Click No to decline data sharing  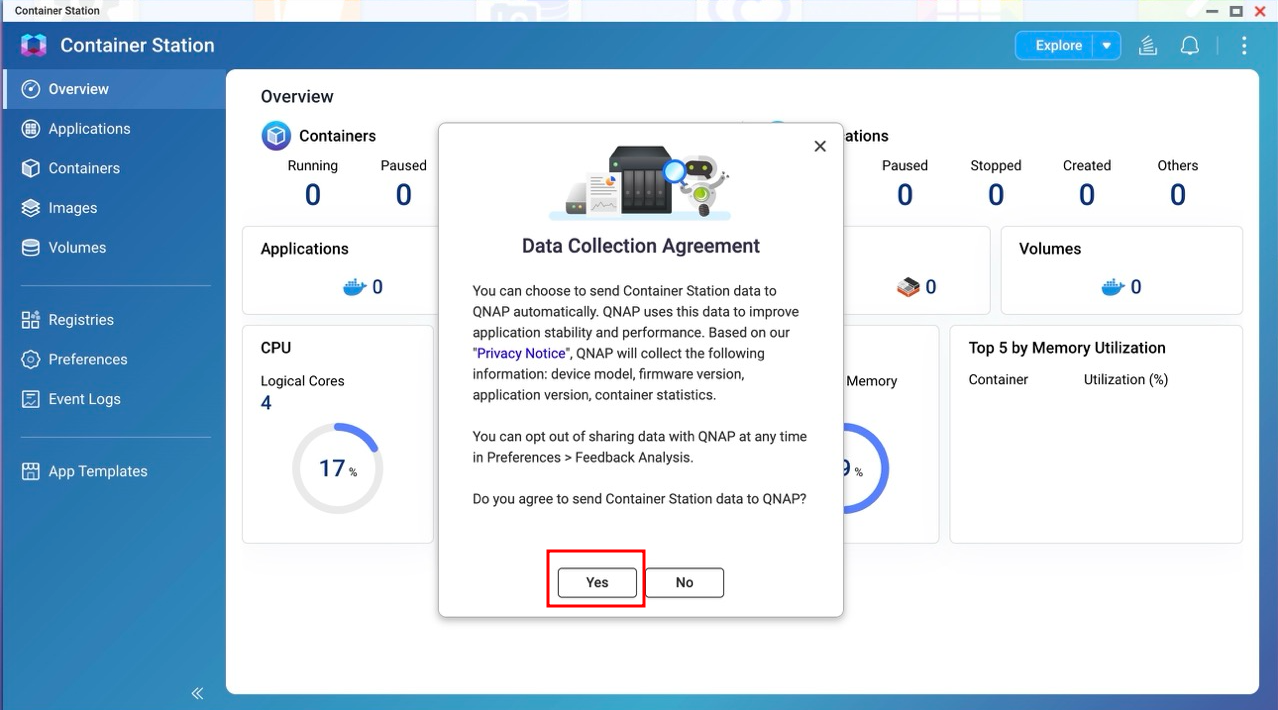coord(684,582)
